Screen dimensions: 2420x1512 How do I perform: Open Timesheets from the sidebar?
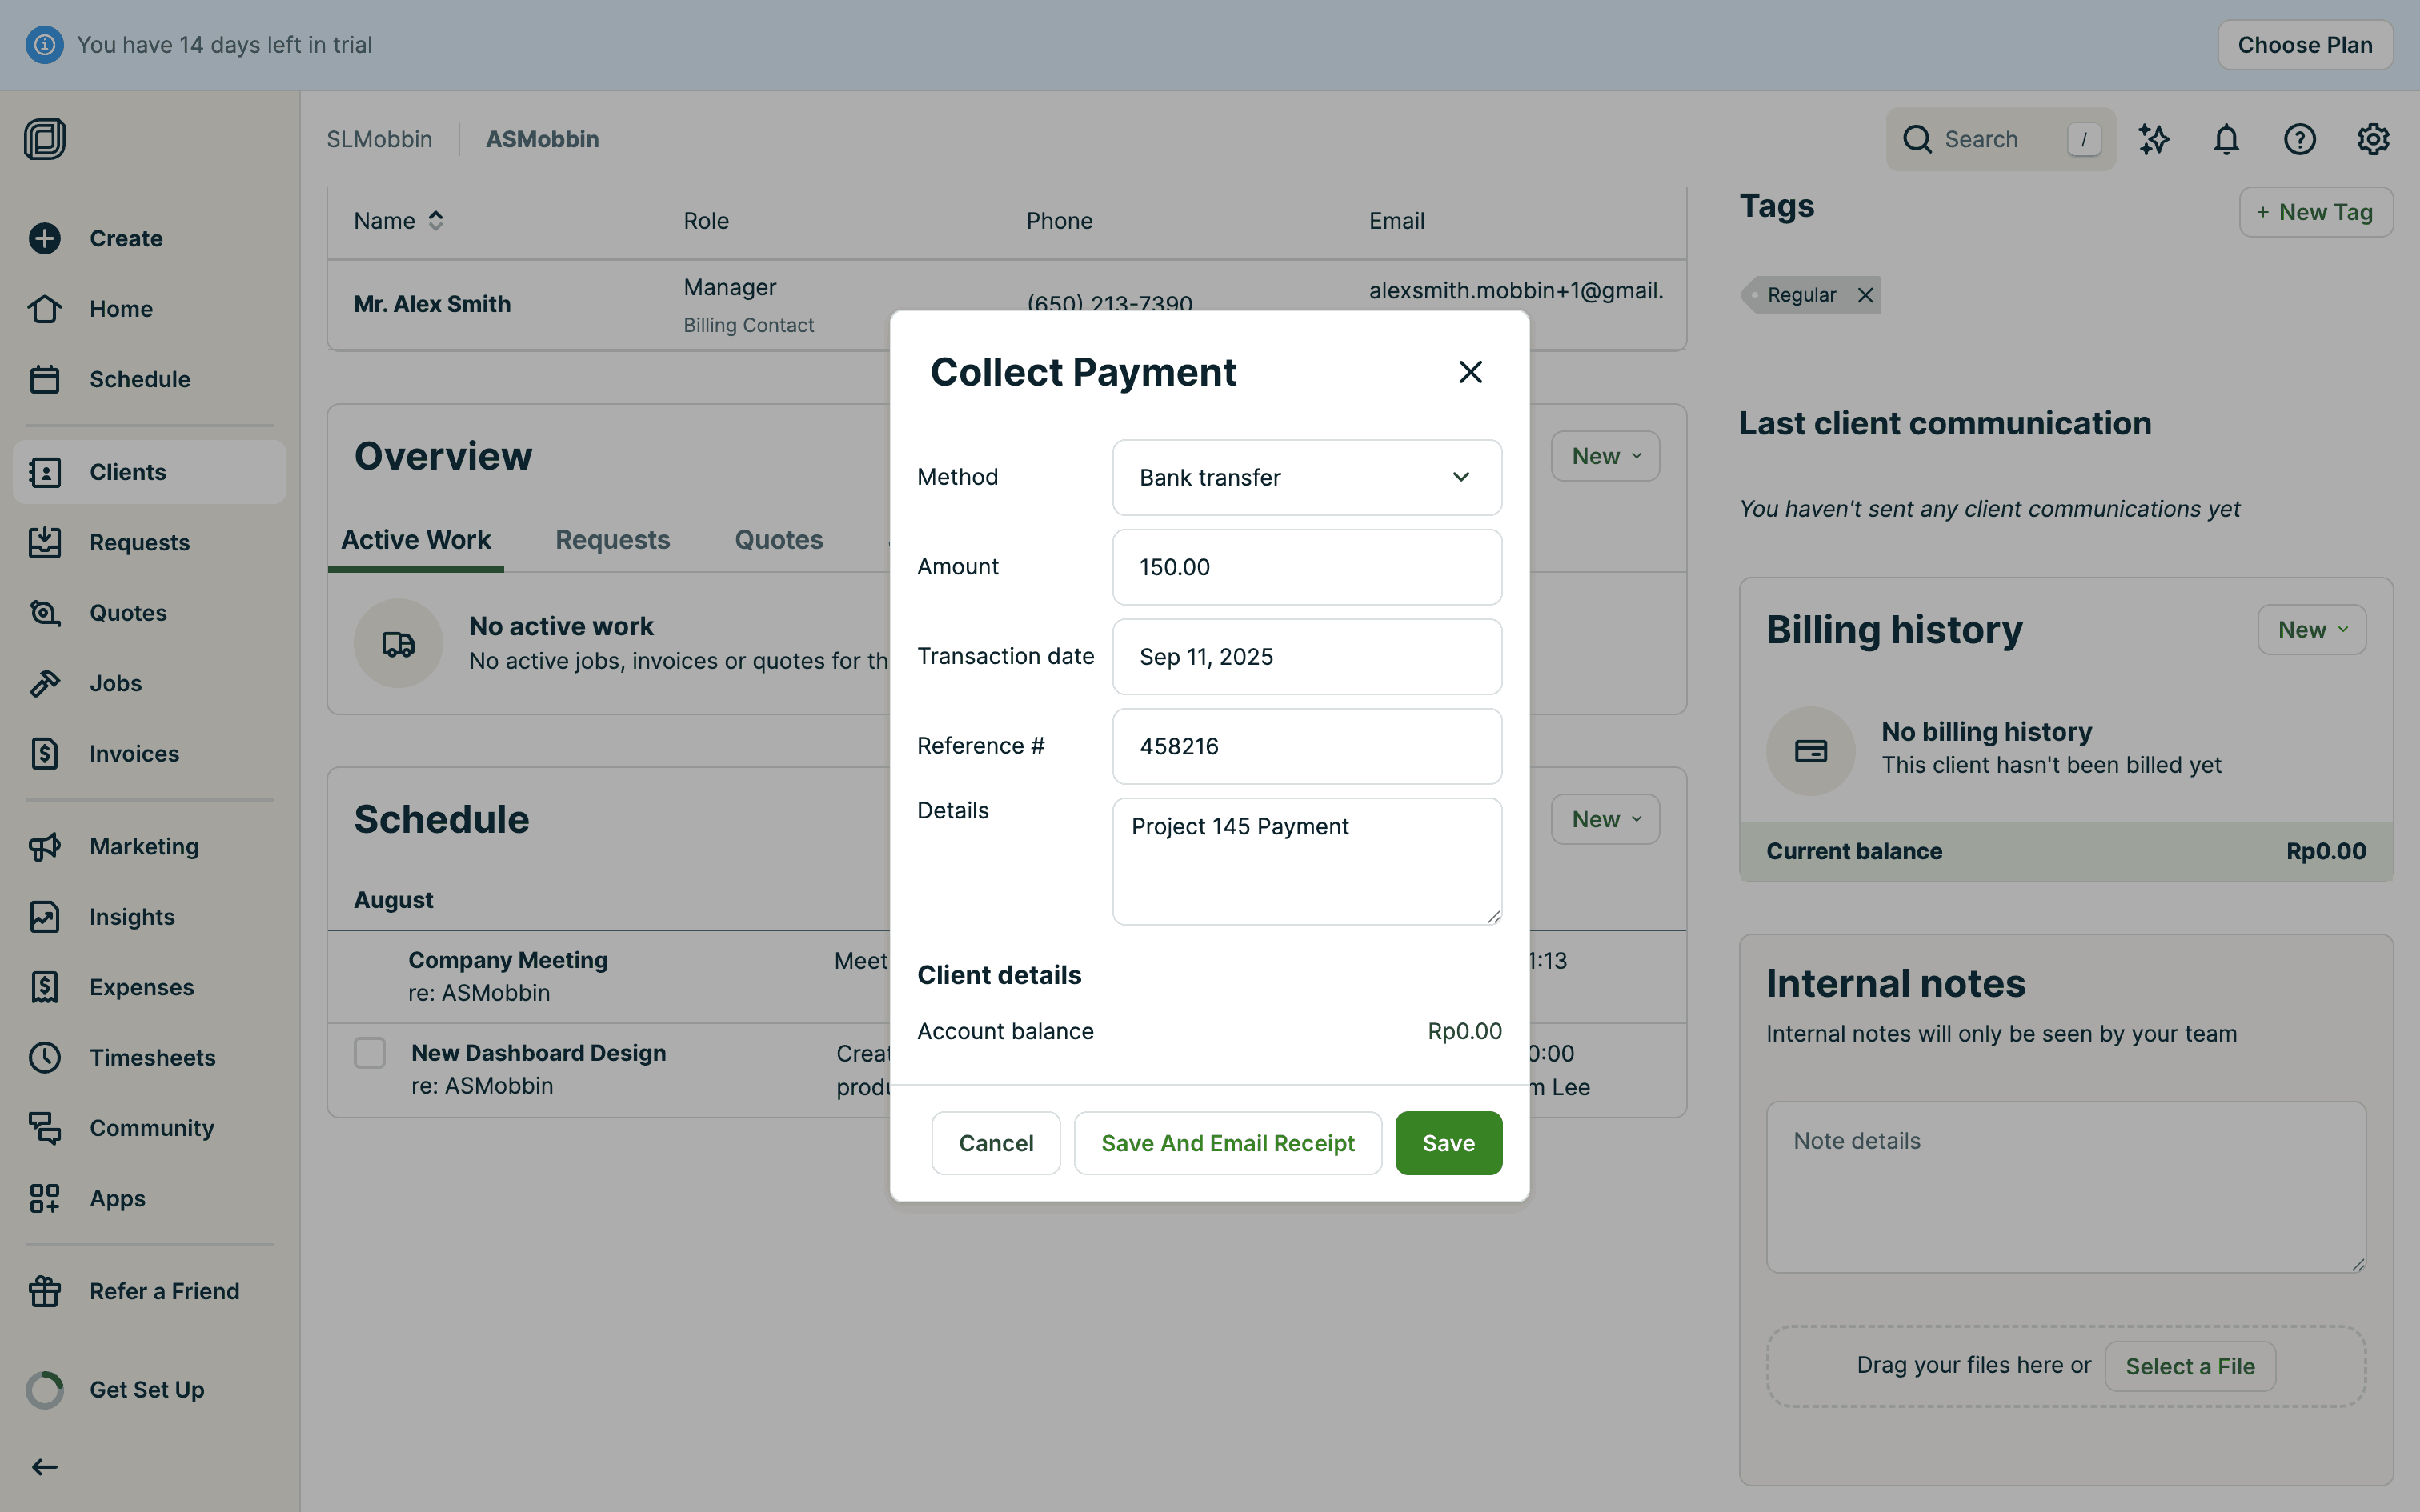coord(152,1057)
